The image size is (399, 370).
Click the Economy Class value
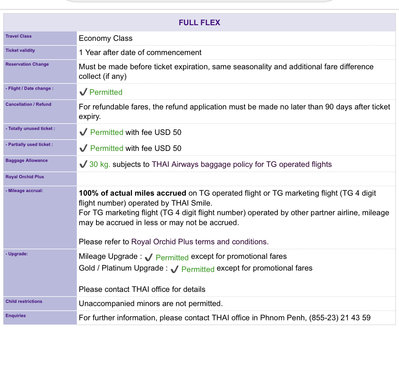pos(106,38)
